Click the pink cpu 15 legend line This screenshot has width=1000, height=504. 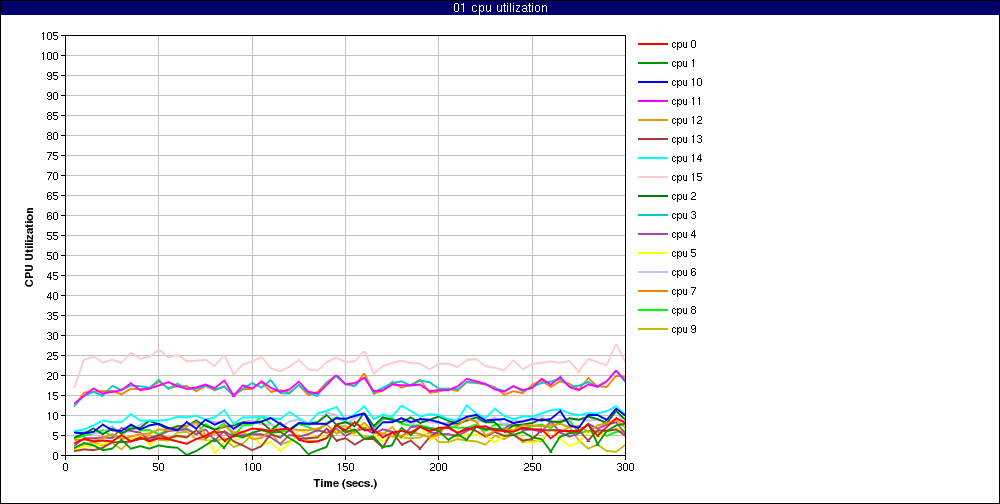click(x=652, y=177)
